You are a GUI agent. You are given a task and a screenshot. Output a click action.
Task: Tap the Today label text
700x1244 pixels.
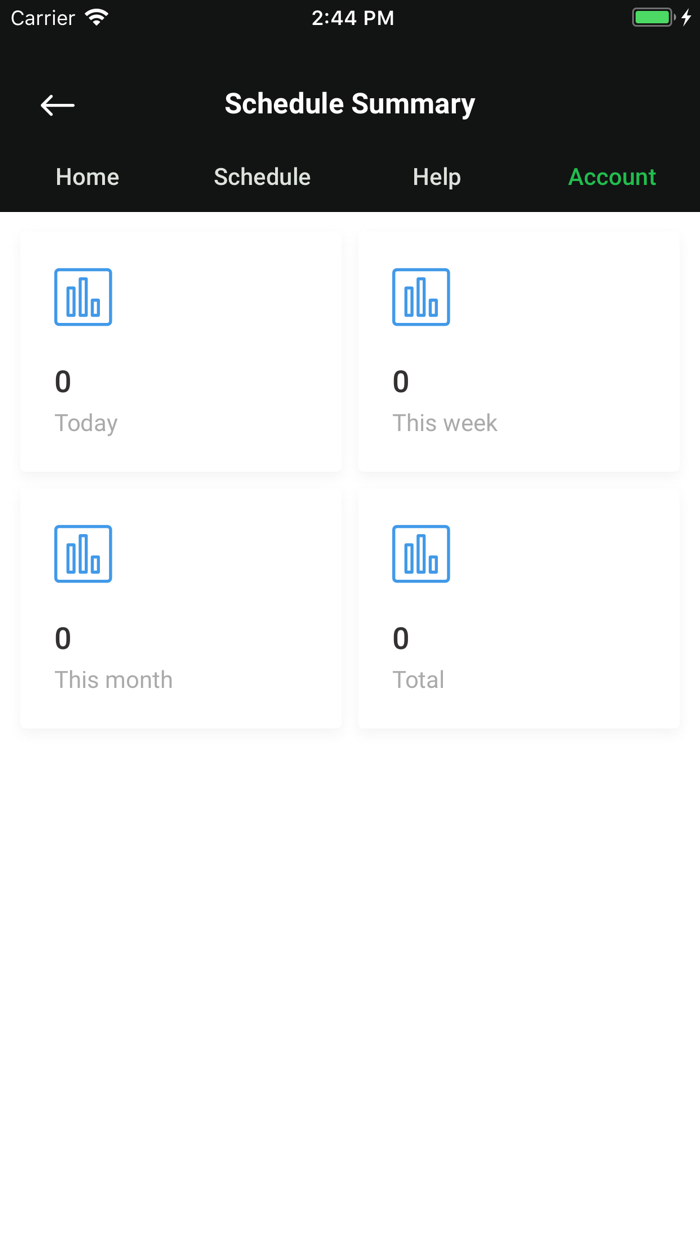click(x=86, y=423)
